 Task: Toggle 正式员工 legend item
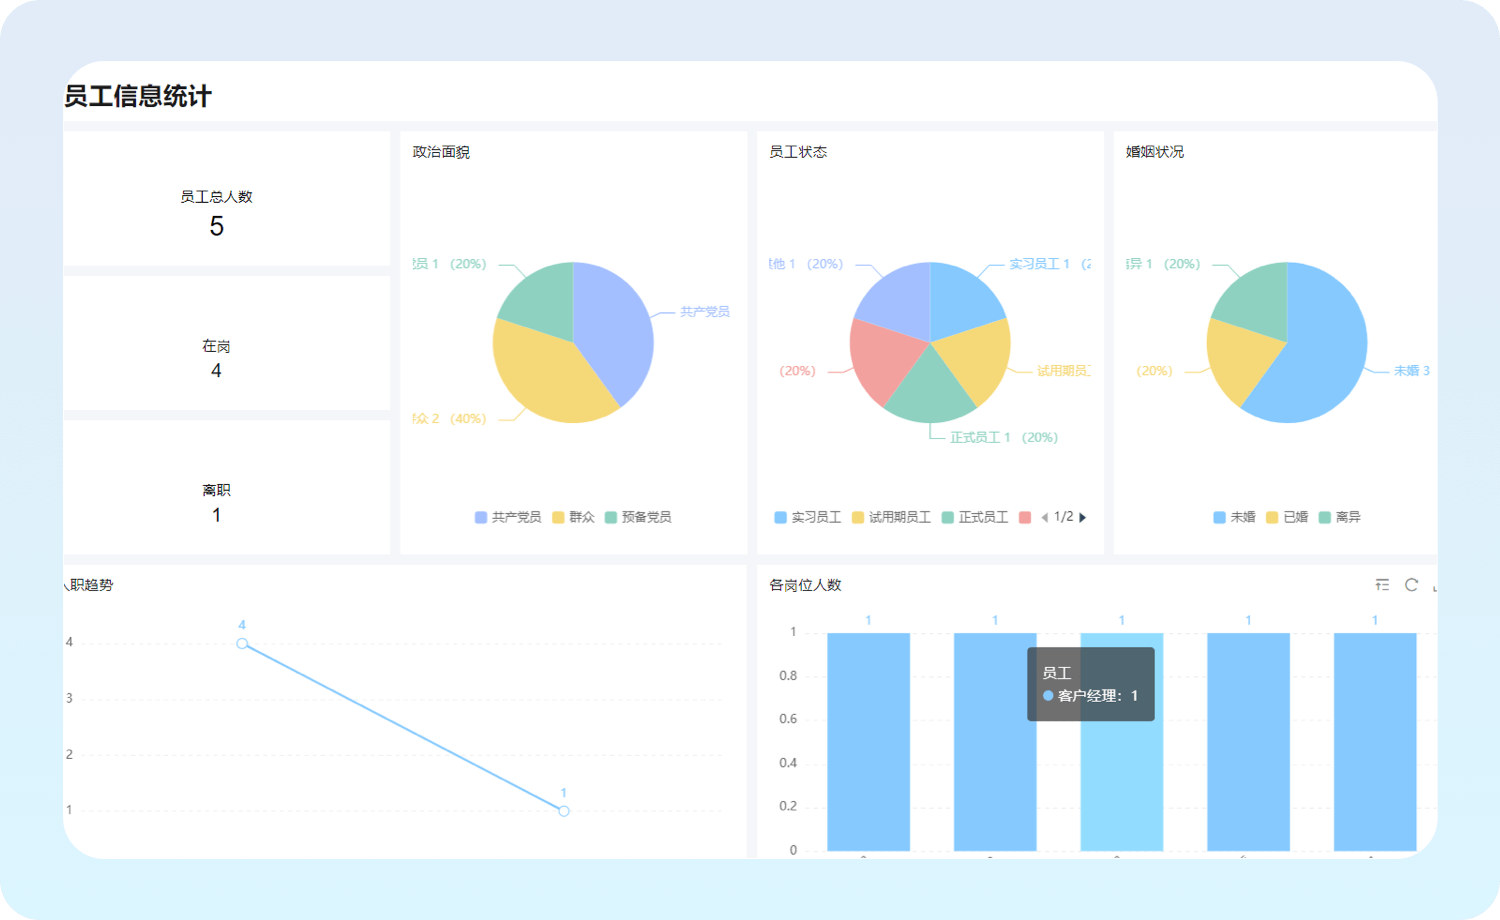click(975, 517)
